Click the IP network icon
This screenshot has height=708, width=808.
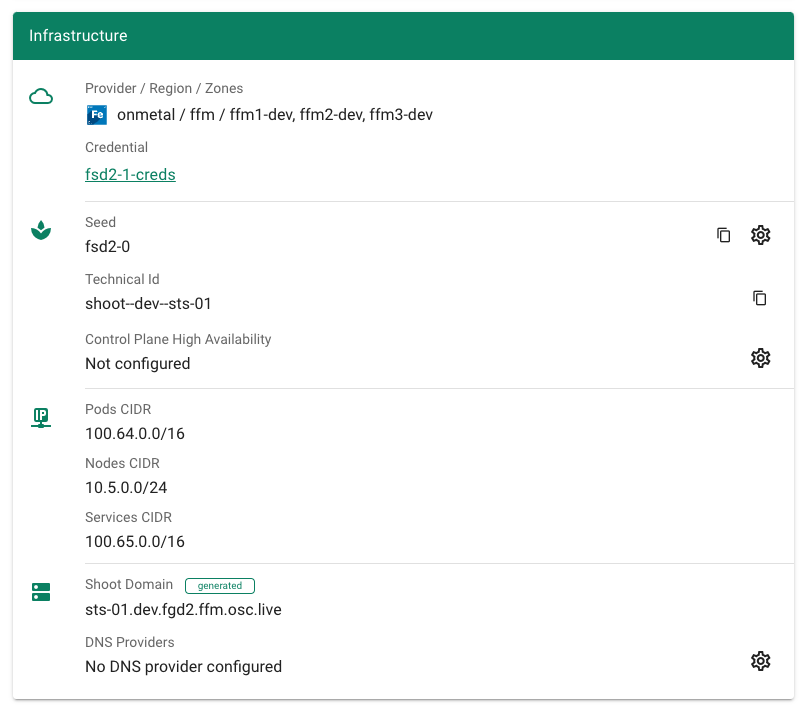(x=41, y=418)
